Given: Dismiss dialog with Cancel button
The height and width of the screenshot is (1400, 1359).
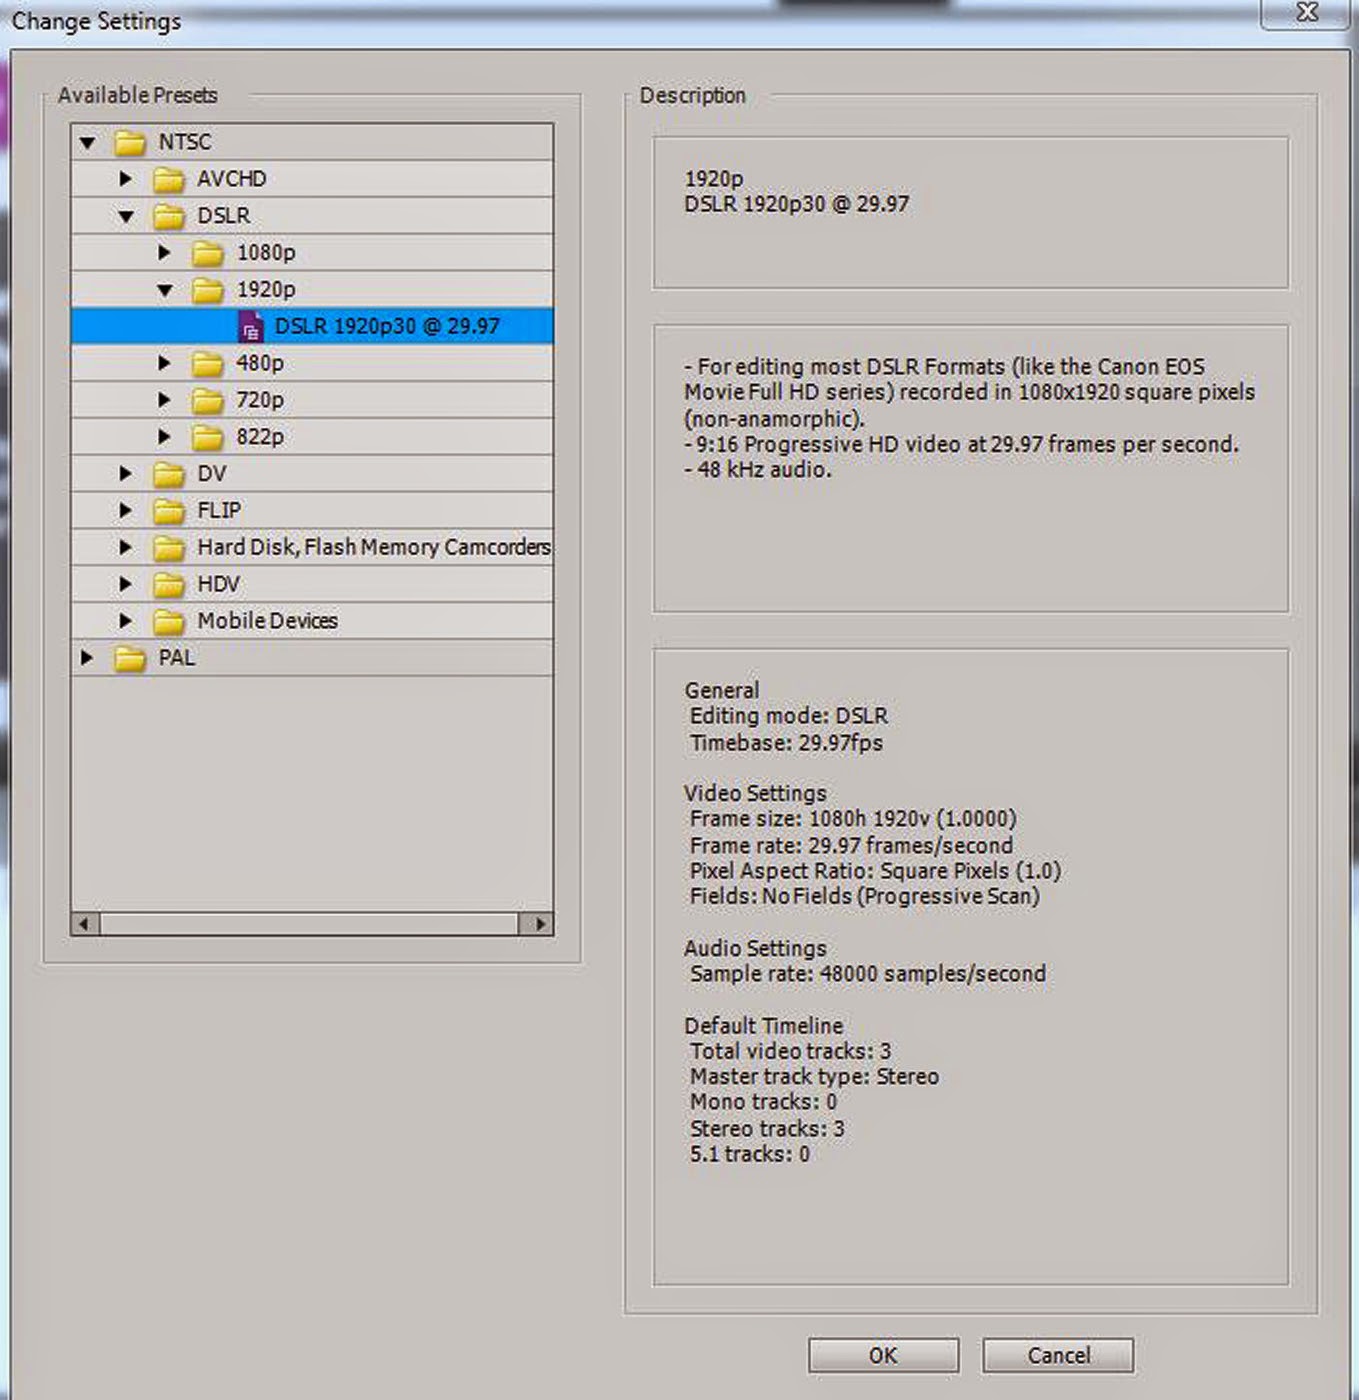Looking at the screenshot, I should tap(1058, 1356).
